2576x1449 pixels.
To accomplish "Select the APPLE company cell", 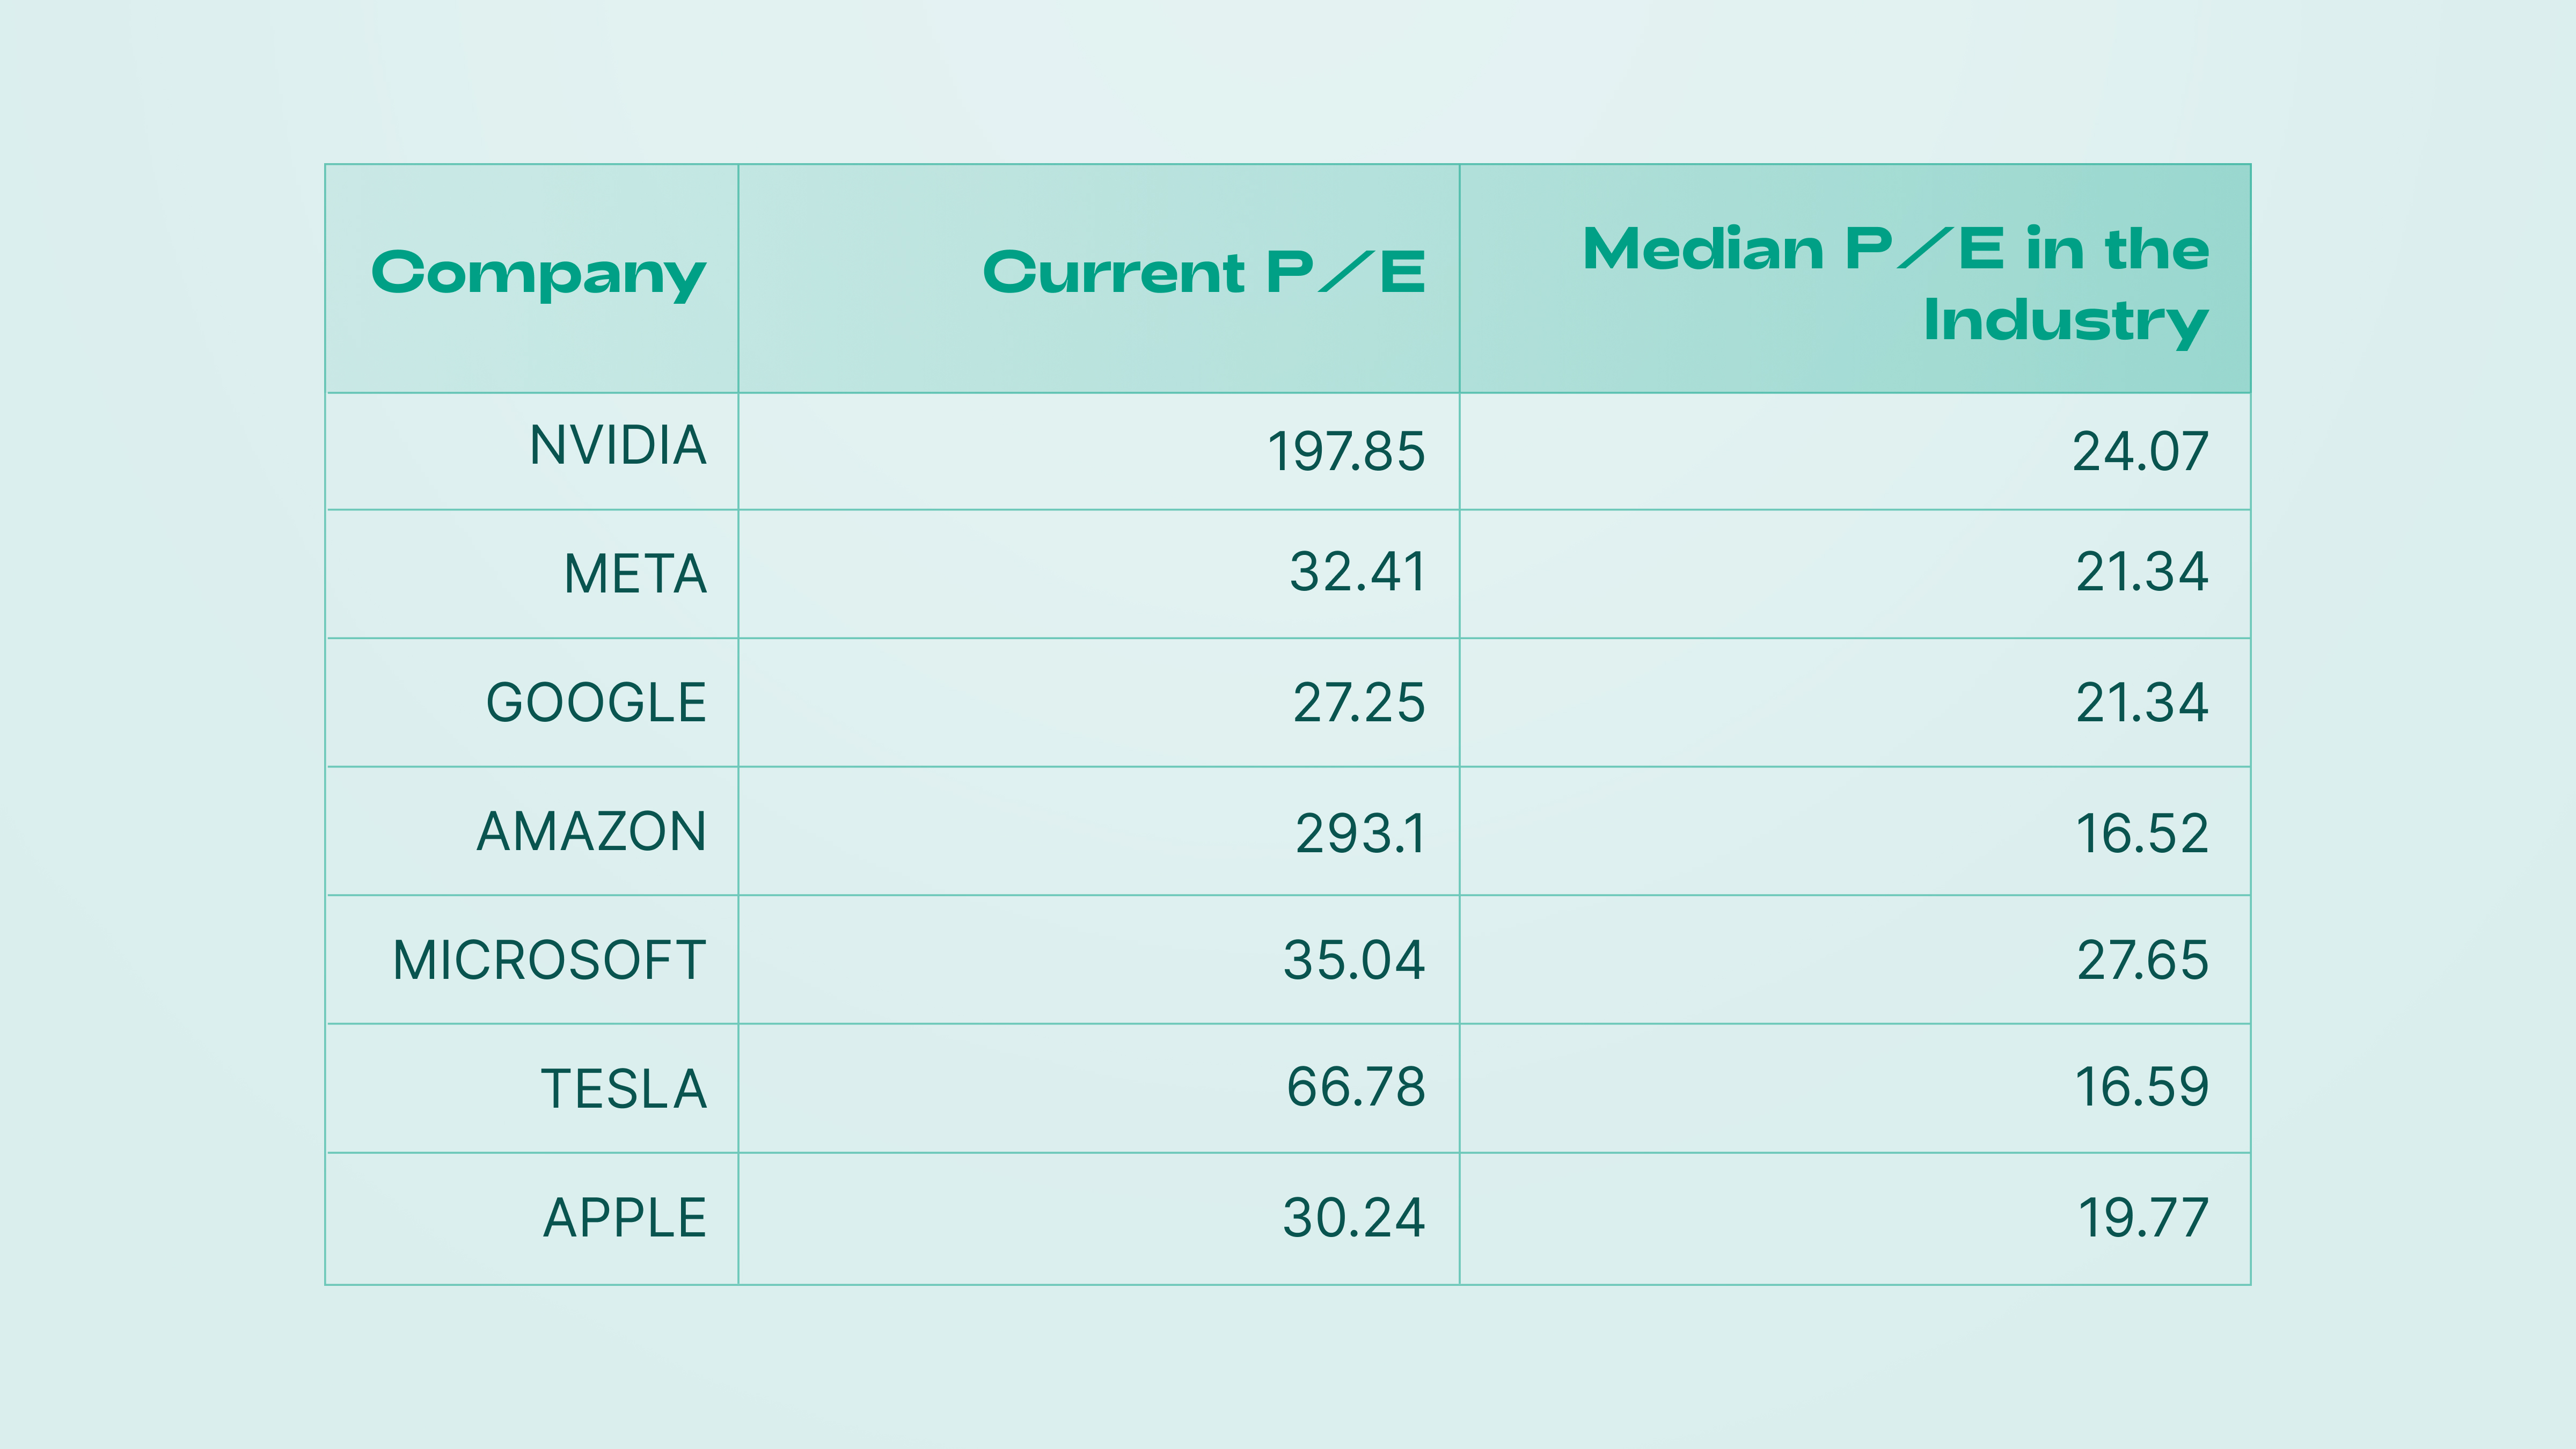I will pyautogui.click(x=625, y=1218).
